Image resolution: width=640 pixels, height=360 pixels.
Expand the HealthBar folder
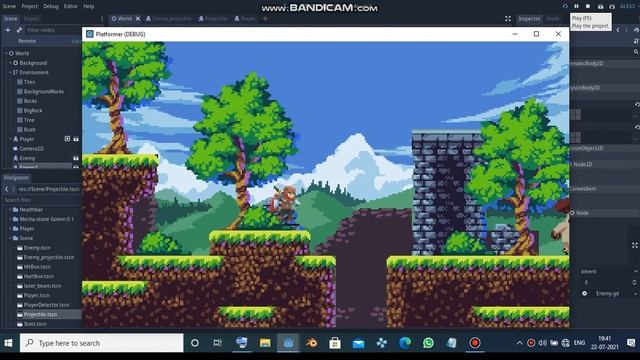pyautogui.click(x=10, y=210)
